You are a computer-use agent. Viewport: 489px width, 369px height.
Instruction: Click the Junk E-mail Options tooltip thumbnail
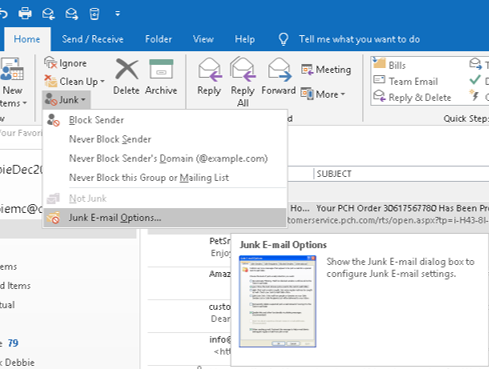(x=277, y=301)
